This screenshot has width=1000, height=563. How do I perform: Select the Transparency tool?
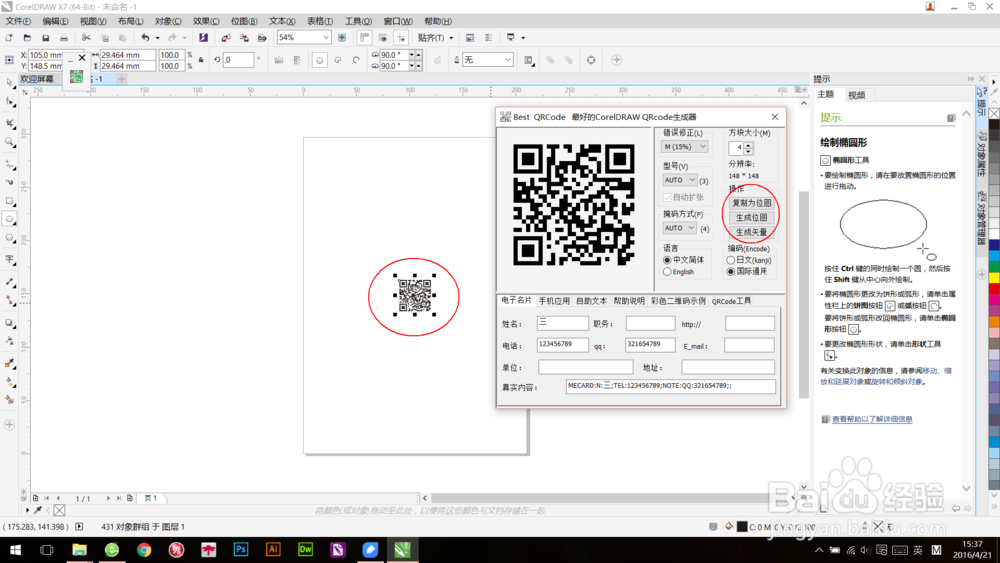pos(10,341)
